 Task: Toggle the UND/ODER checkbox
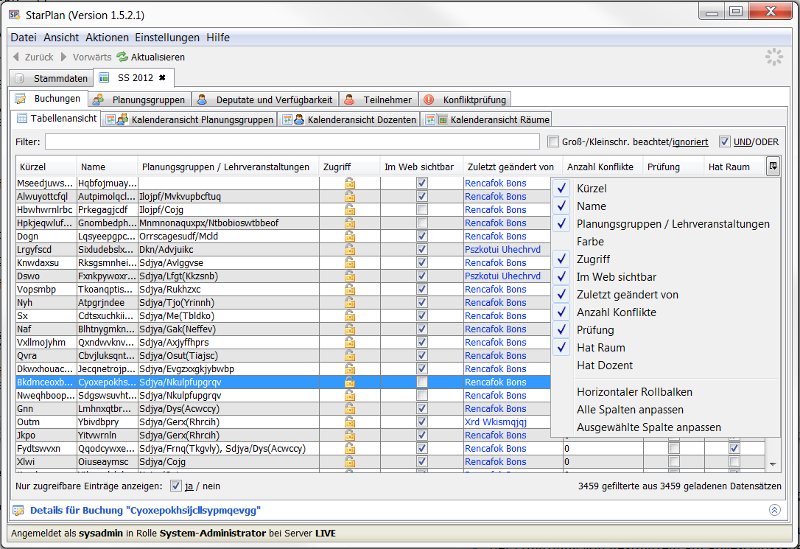724,141
